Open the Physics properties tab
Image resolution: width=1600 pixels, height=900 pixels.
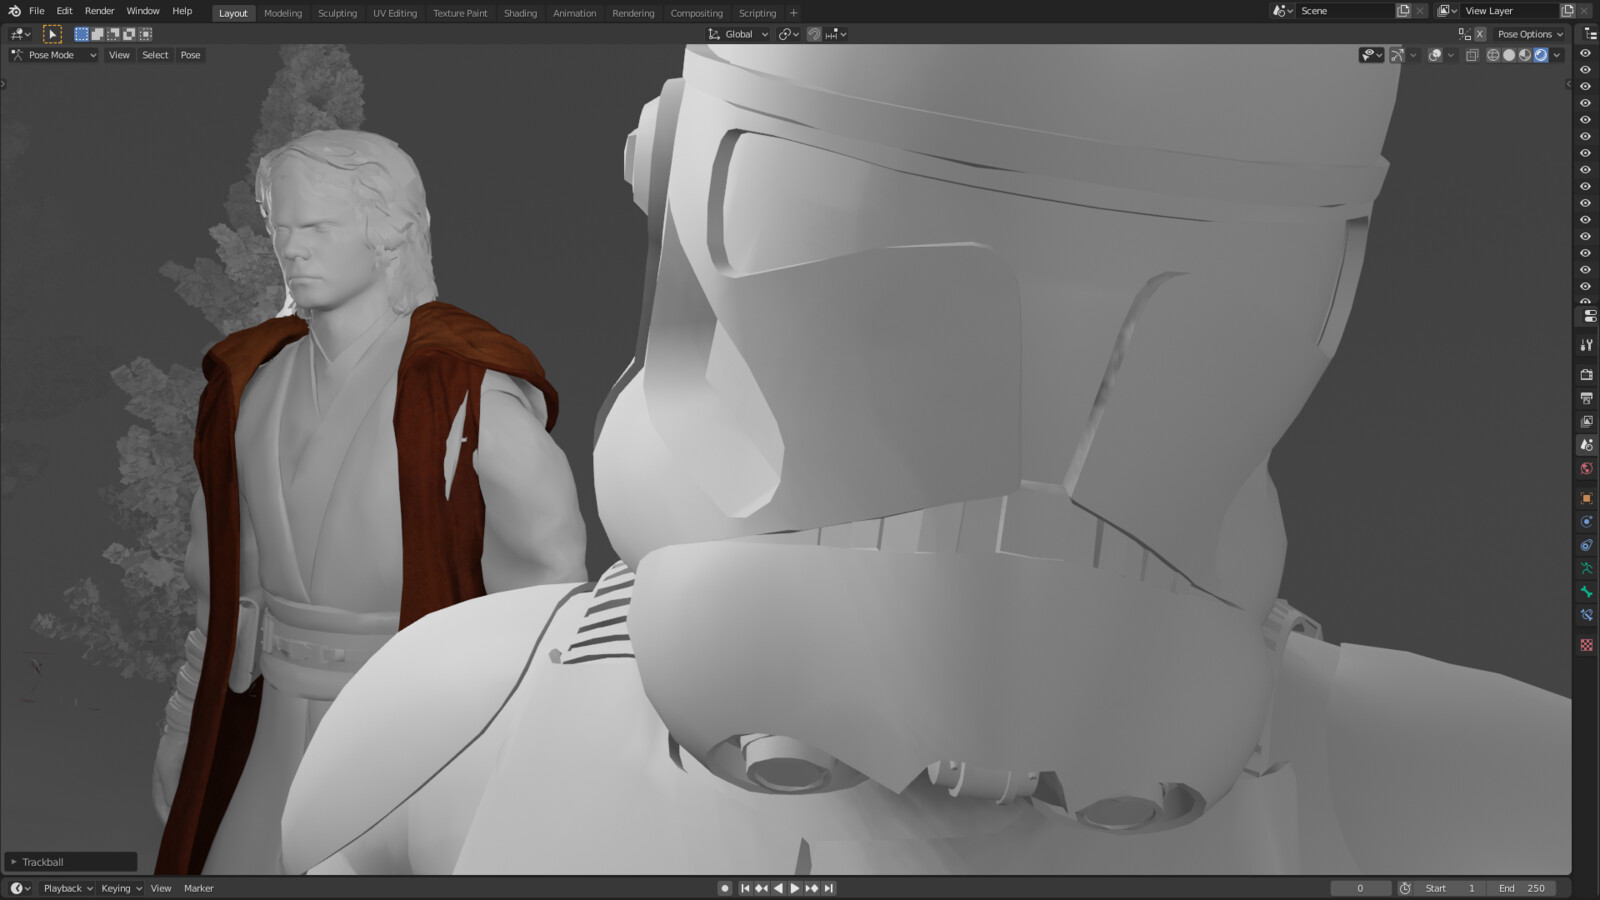pyautogui.click(x=1586, y=522)
